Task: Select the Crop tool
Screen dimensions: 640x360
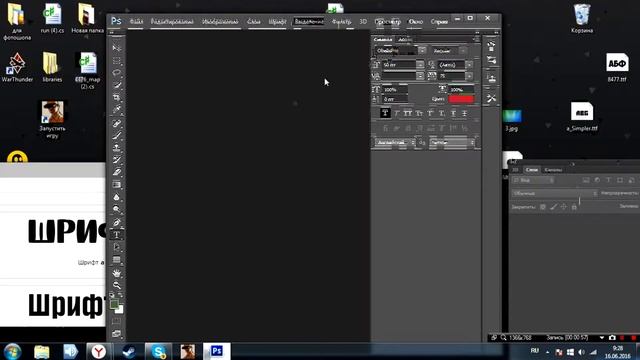Action: pyautogui.click(x=117, y=98)
